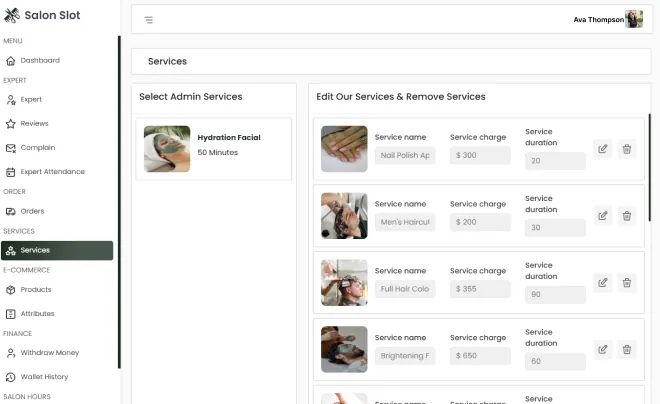This screenshot has height=404, width=660.
Task: Click the Attributes list icon
Action: 11,314
